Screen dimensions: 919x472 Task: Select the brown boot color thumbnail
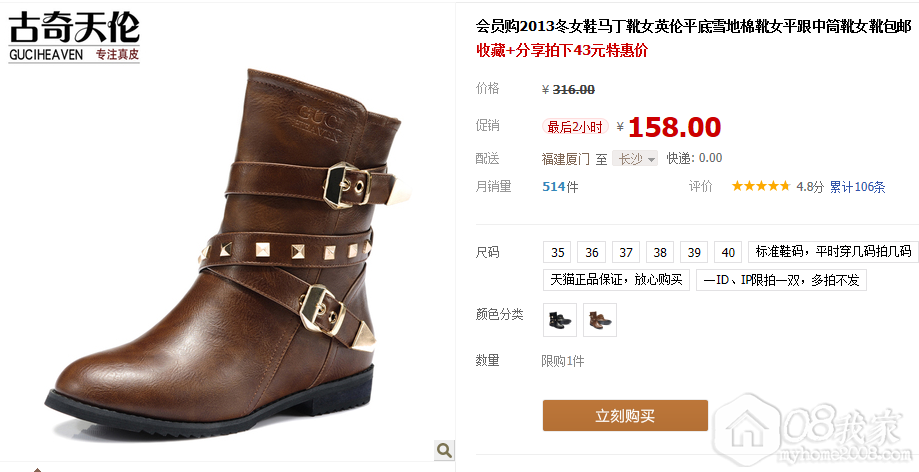click(x=600, y=320)
